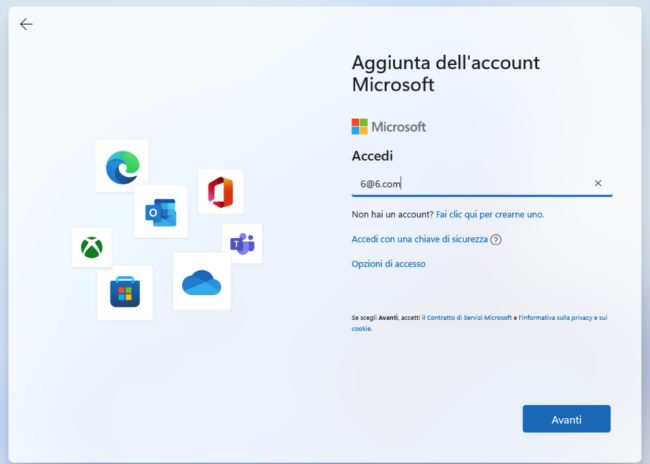Click the email field containing 6@6.com
The width and height of the screenshot is (650, 464).
click(482, 184)
